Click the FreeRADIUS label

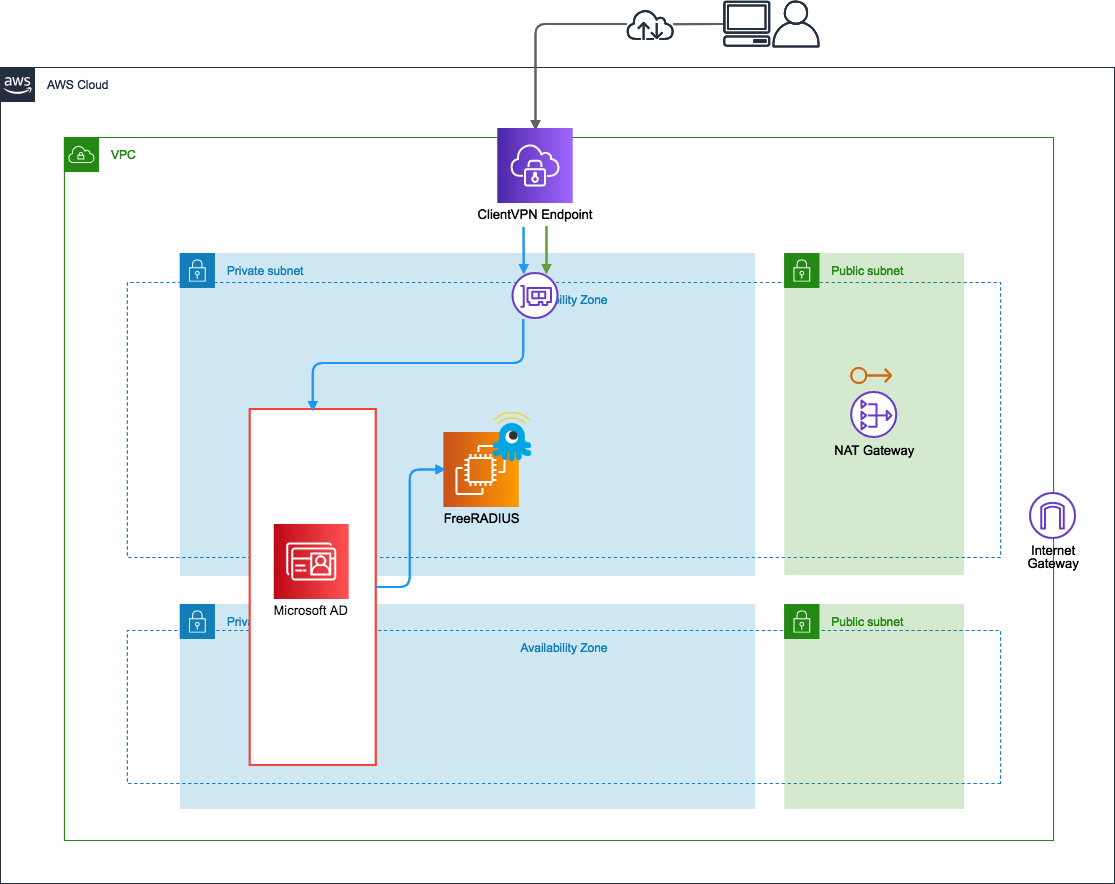pyautogui.click(x=481, y=518)
